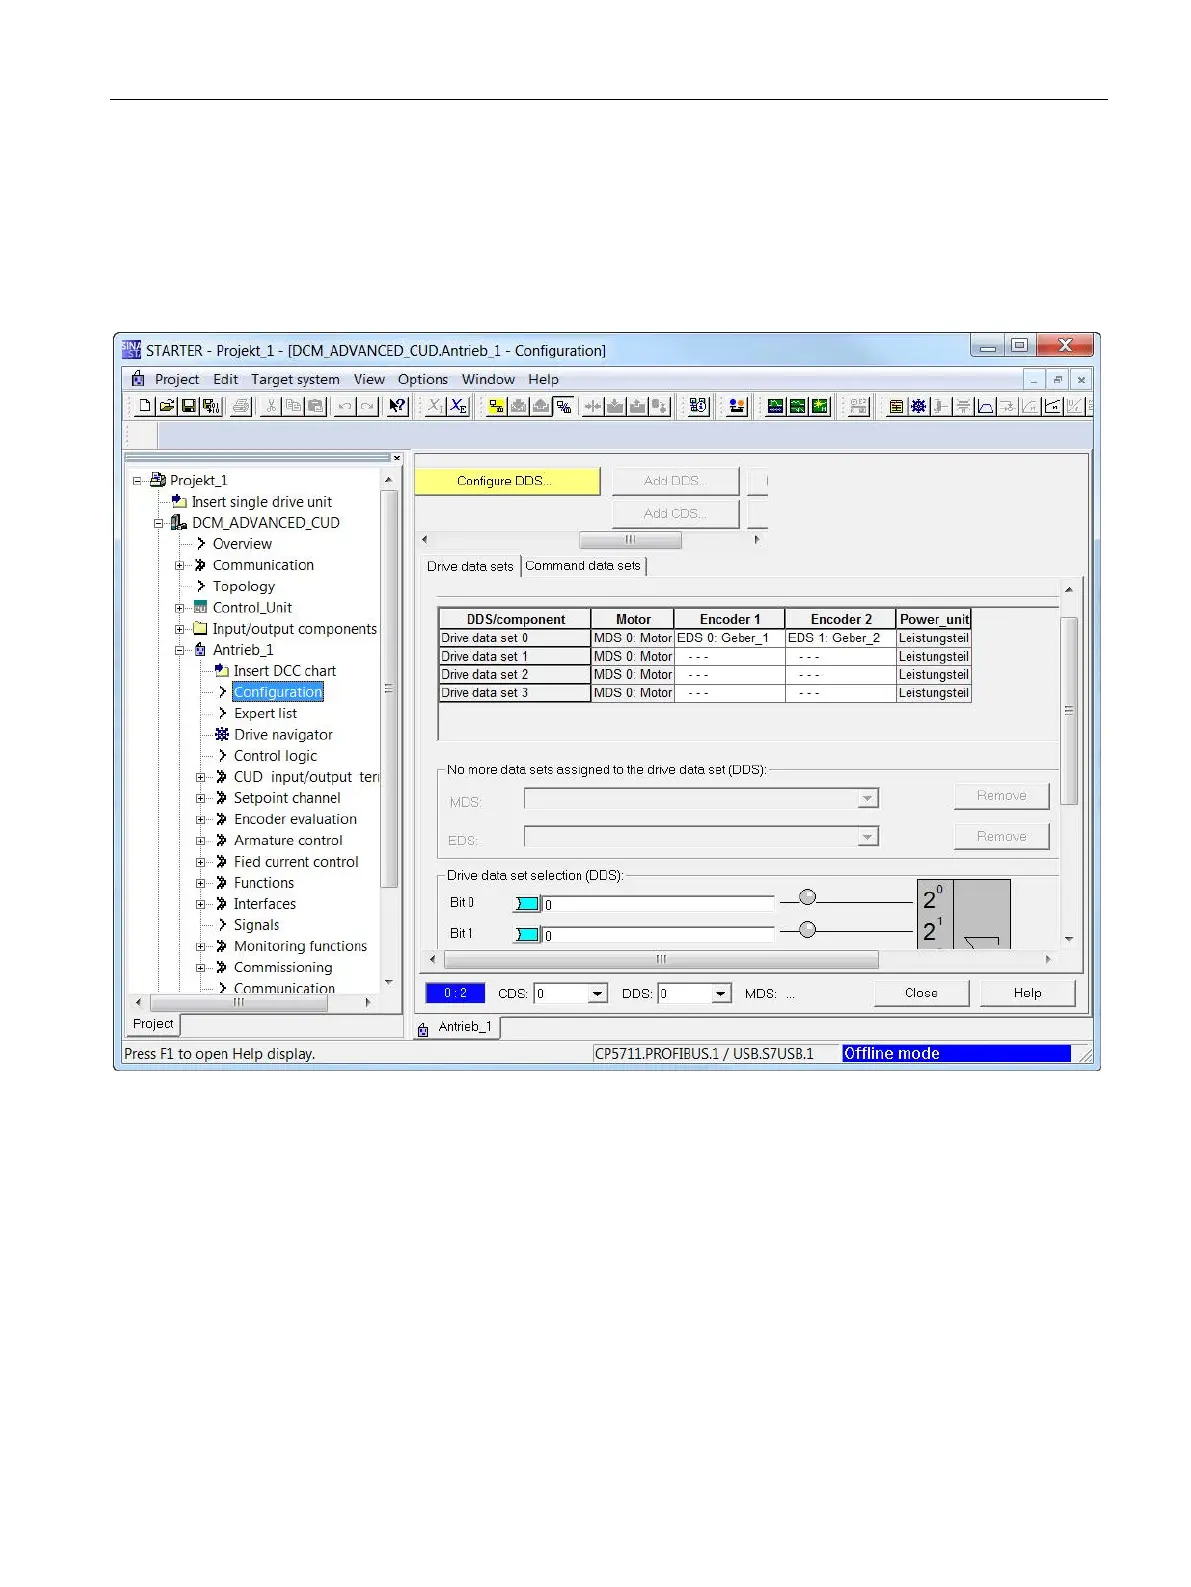Toggle the Bit 0 switch circle
This screenshot has width=1191, height=1587.
click(x=808, y=897)
